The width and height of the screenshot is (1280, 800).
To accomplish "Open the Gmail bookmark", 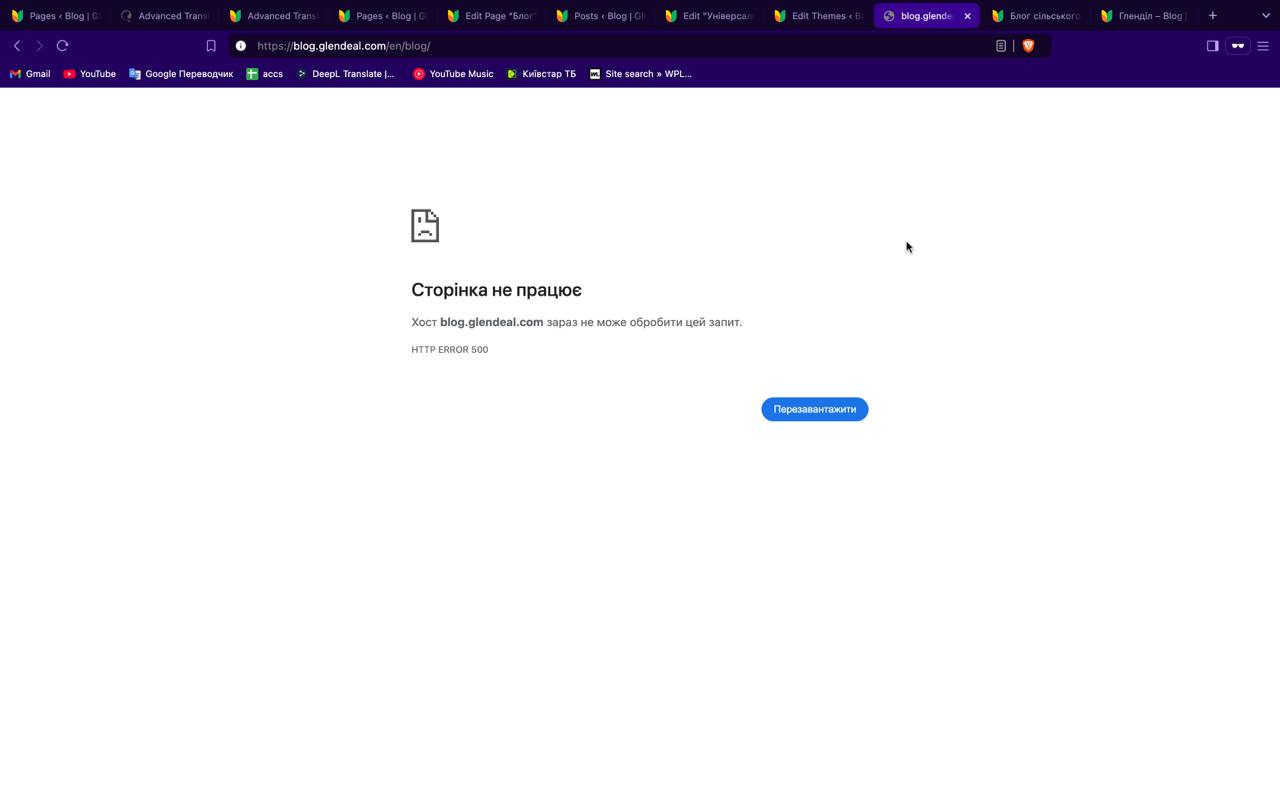I will click(30, 74).
